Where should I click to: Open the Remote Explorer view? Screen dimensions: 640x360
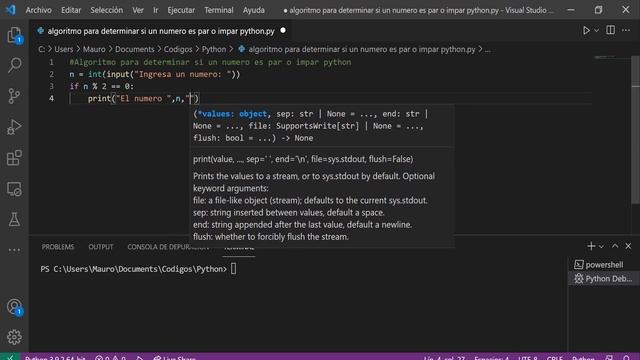coord(14,189)
